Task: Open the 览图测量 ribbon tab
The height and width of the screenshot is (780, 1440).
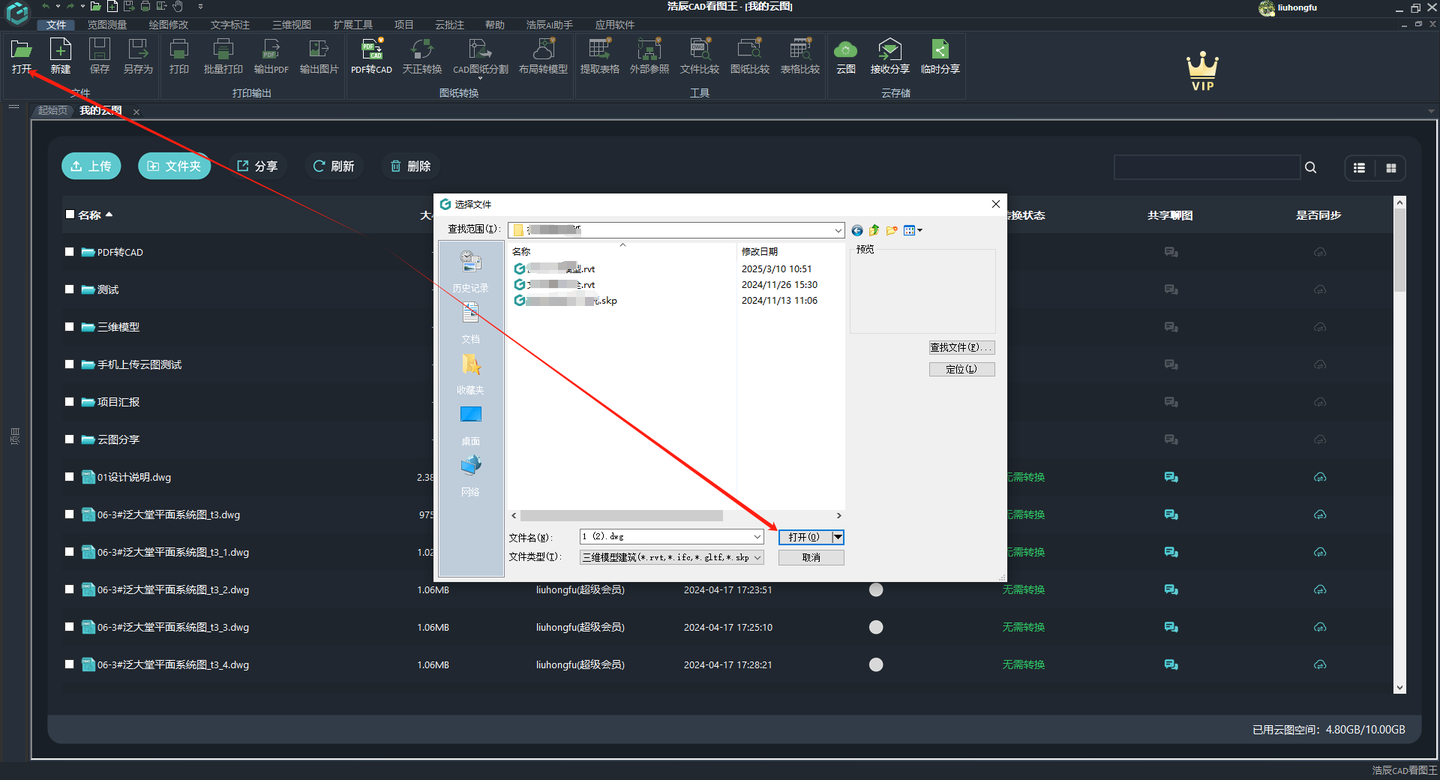Action: [107, 24]
